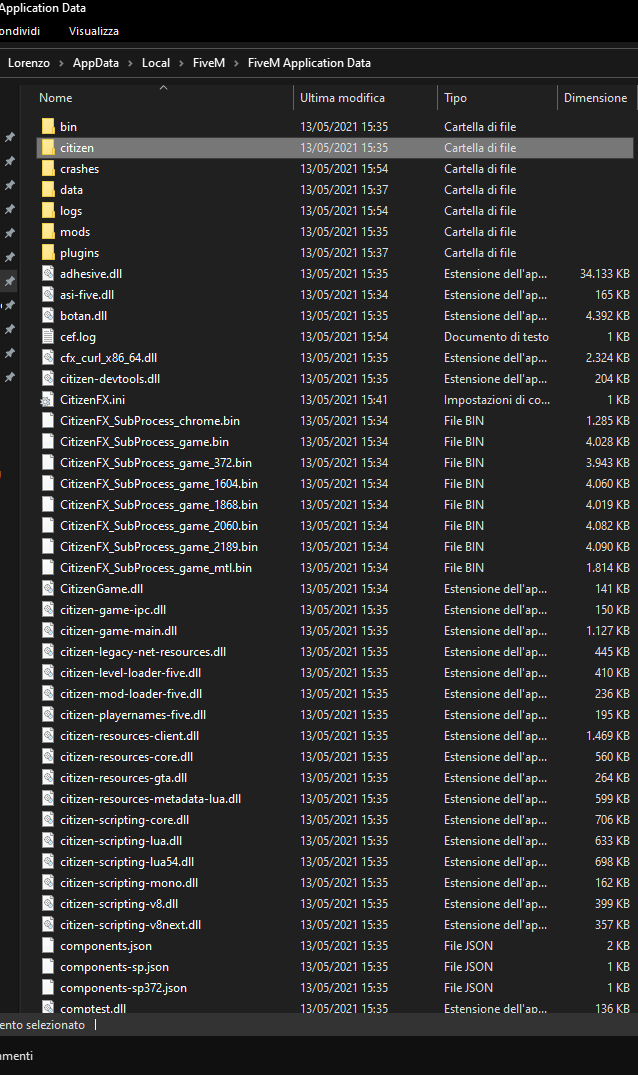Select file CitizenFX_SubProcess_game_2189.bin by name
This screenshot has width=638, height=1075.
pos(159,546)
